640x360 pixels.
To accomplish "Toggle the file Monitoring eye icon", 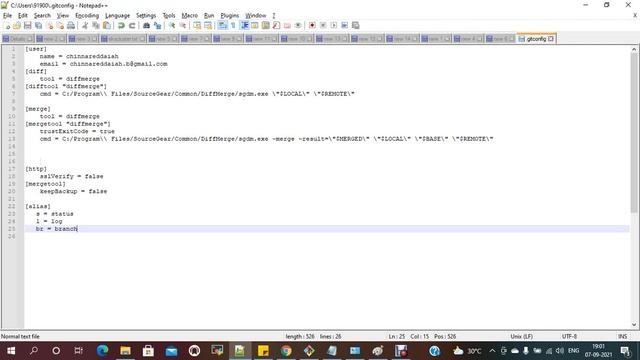I will click(x=298, y=25).
